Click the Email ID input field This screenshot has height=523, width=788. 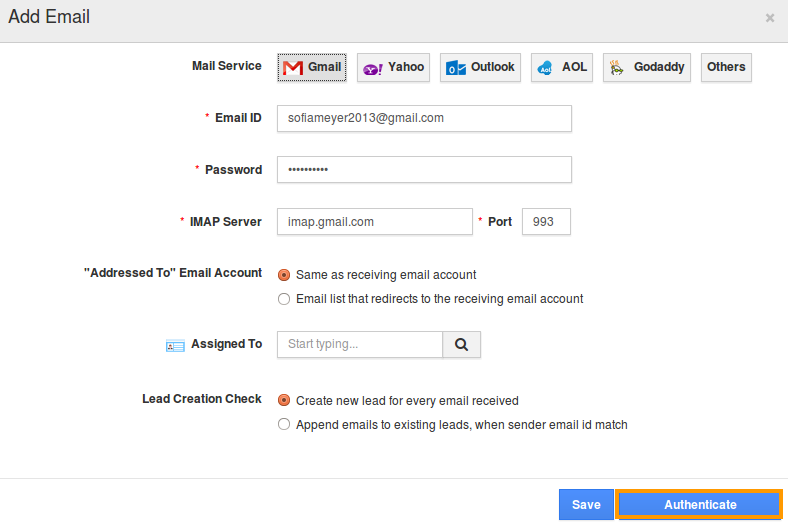coord(424,118)
